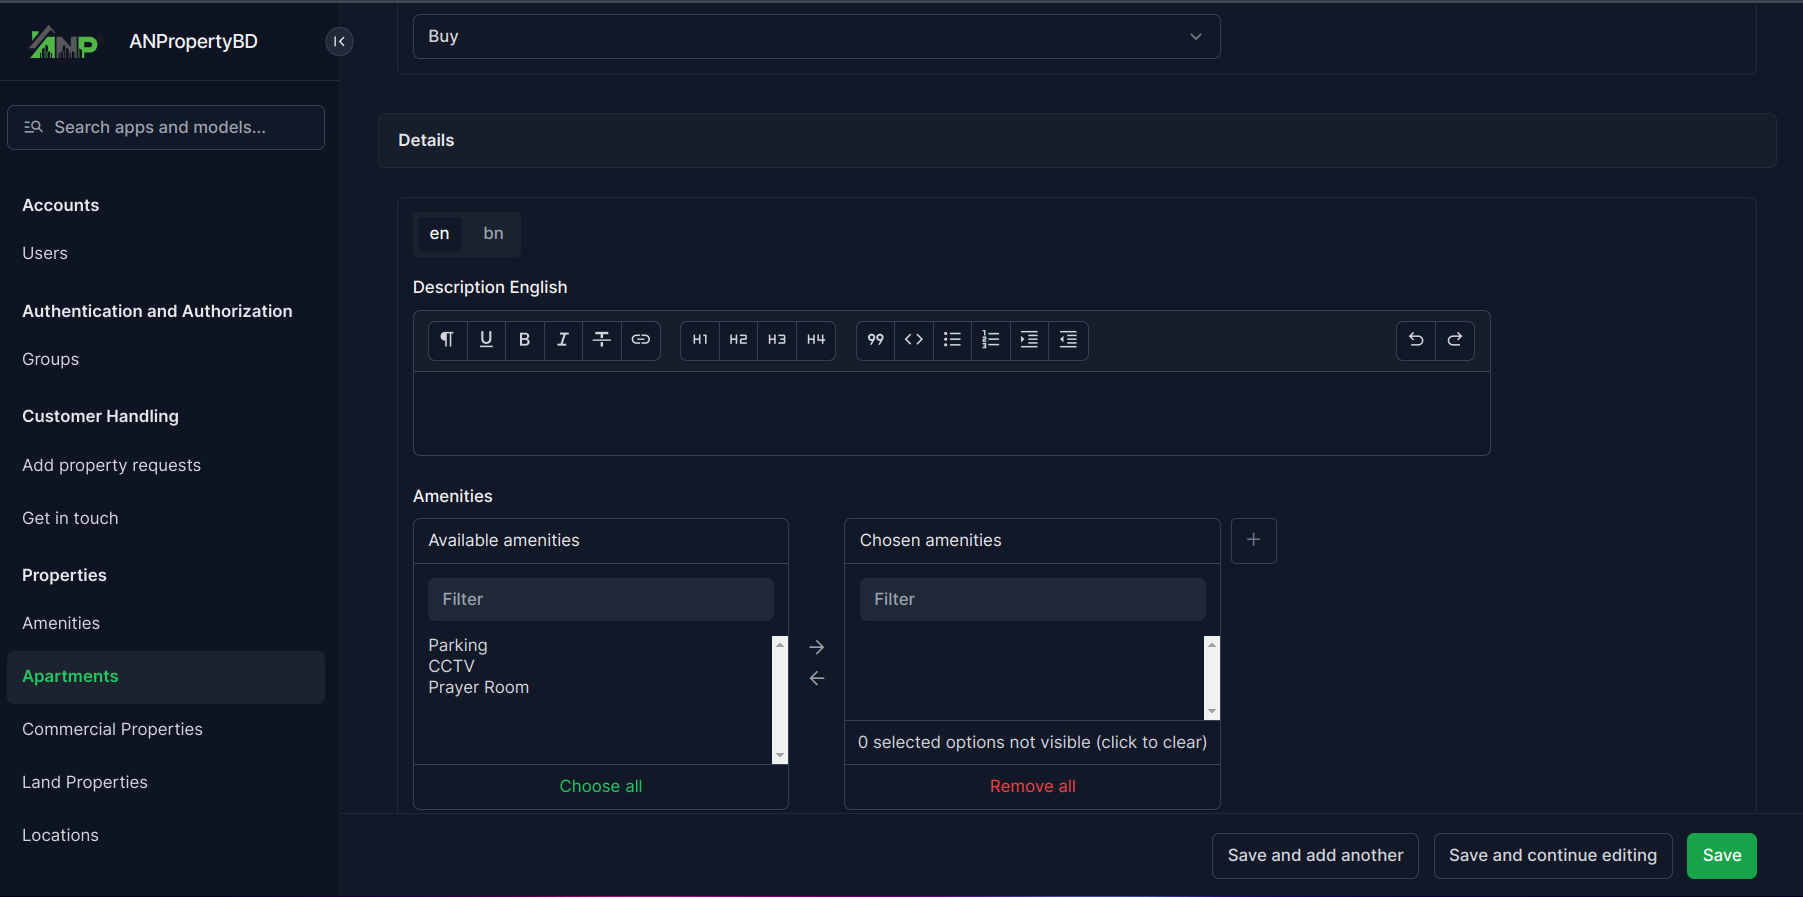Click the ANP logo in the sidebar

[64, 42]
